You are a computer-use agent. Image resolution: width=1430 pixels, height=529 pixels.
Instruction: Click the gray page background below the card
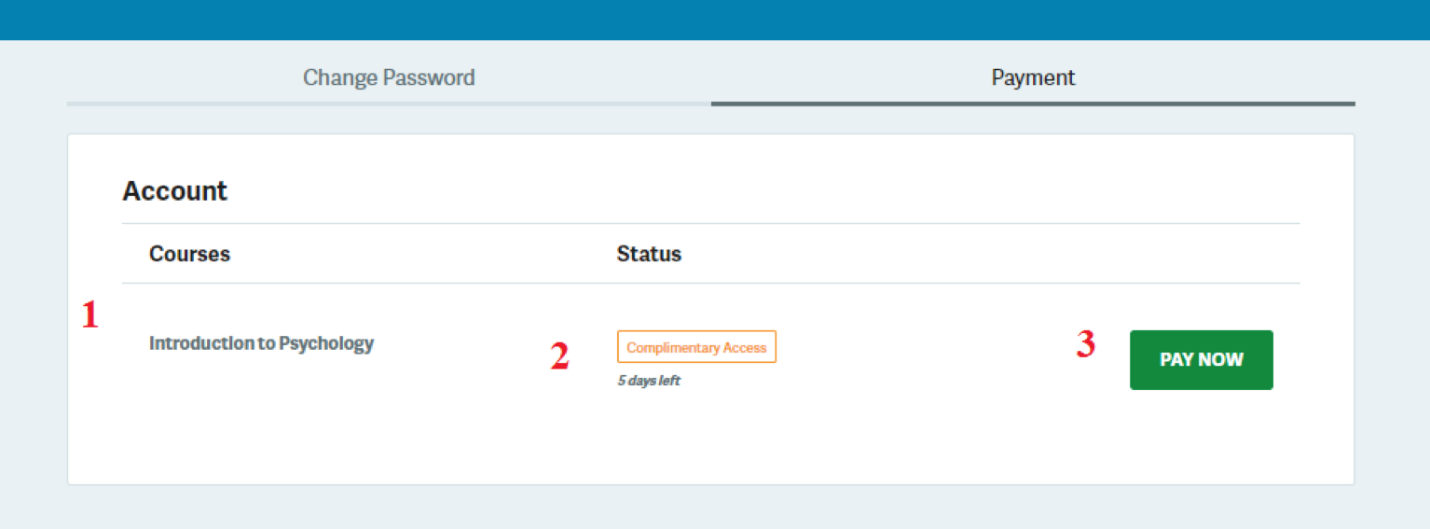[x=714, y=508]
